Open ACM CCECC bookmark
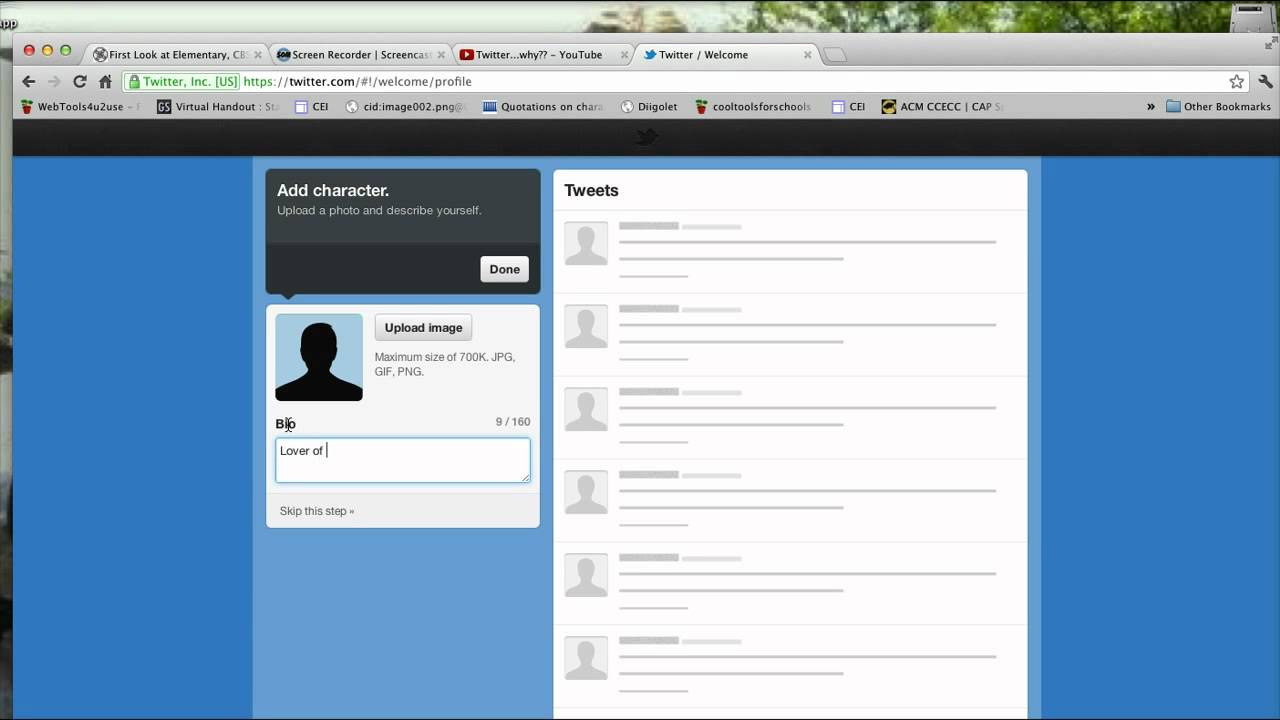Screen dimensions: 1280x720 tap(942, 107)
